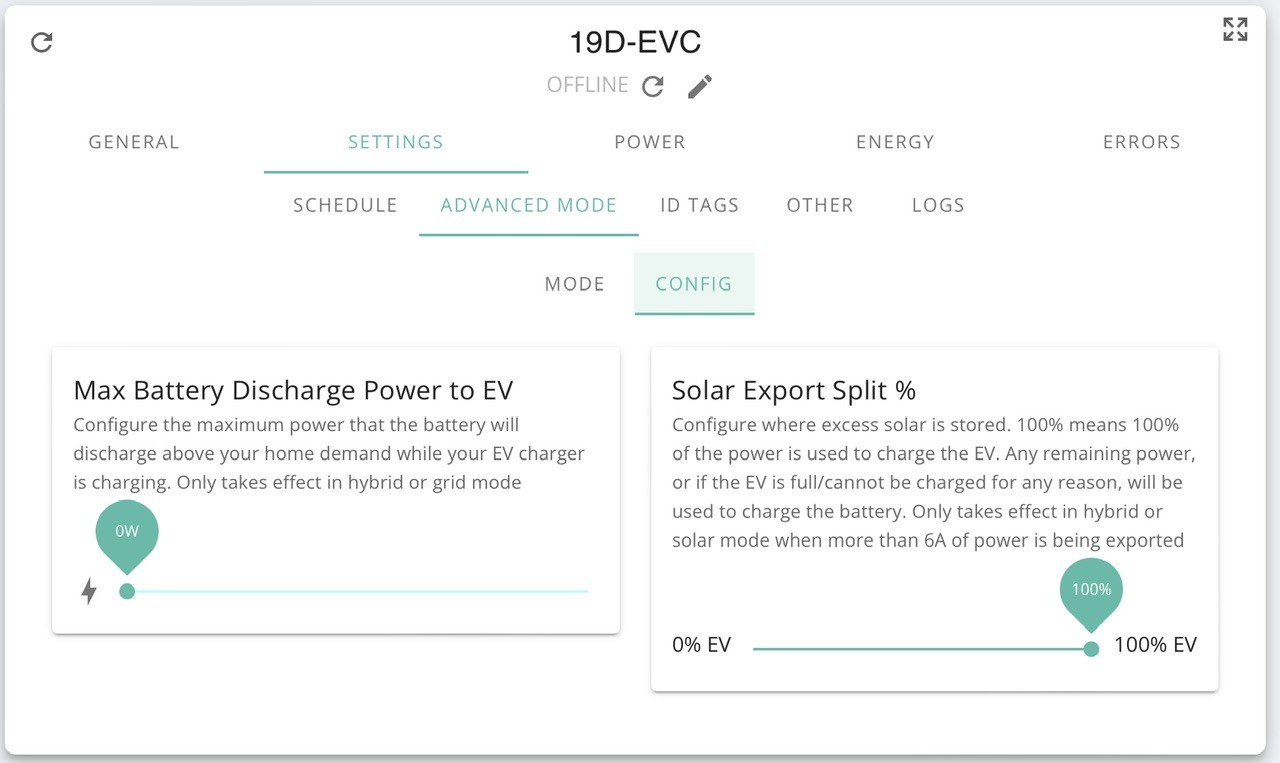Select the SETTINGS tab

pos(396,142)
